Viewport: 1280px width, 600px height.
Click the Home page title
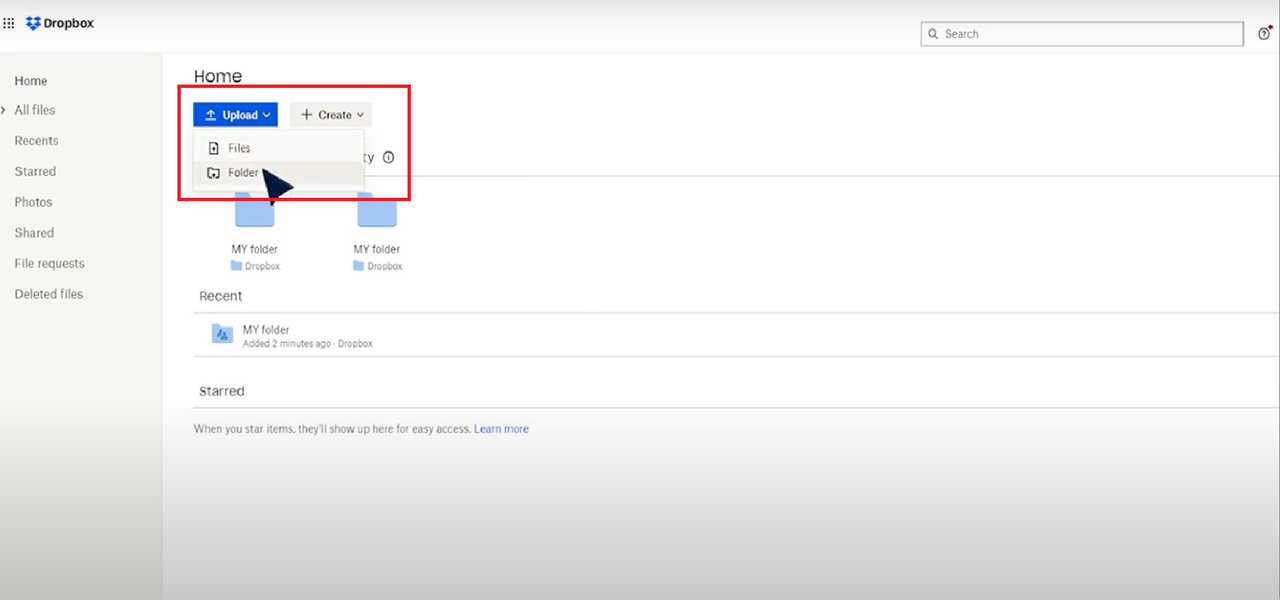point(218,76)
